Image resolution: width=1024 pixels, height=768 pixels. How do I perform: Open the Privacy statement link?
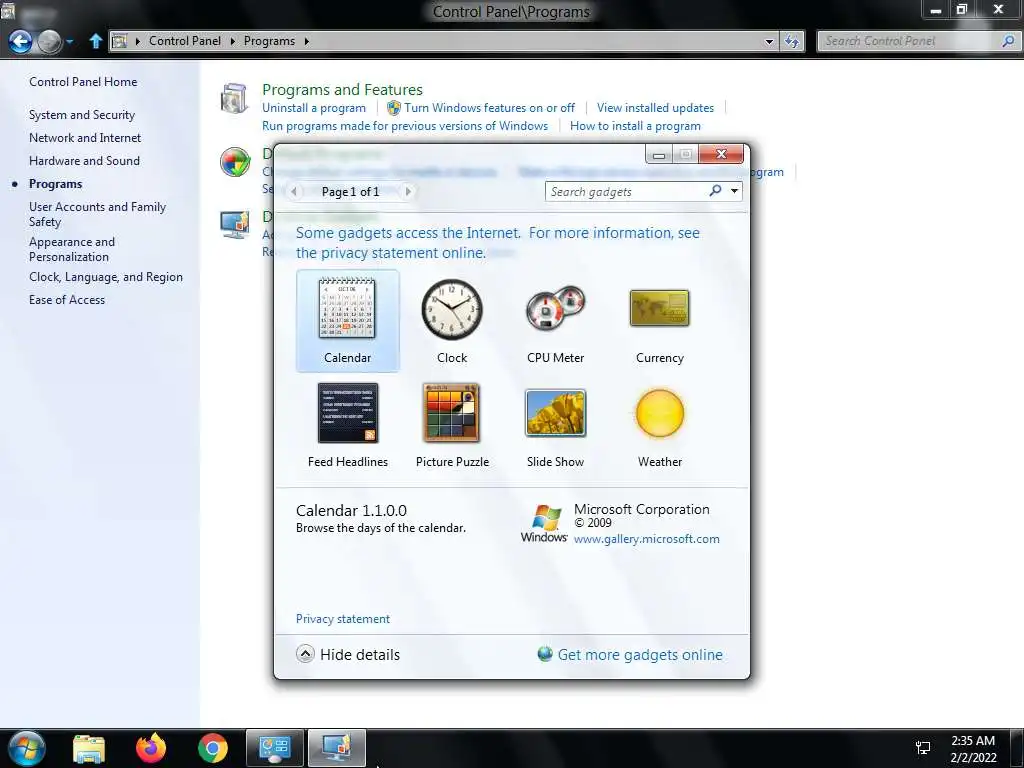[343, 618]
